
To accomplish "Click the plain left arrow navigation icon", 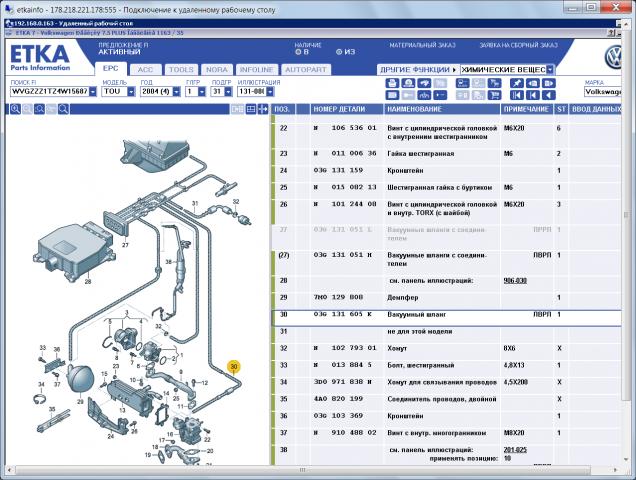I will [x=548, y=95].
